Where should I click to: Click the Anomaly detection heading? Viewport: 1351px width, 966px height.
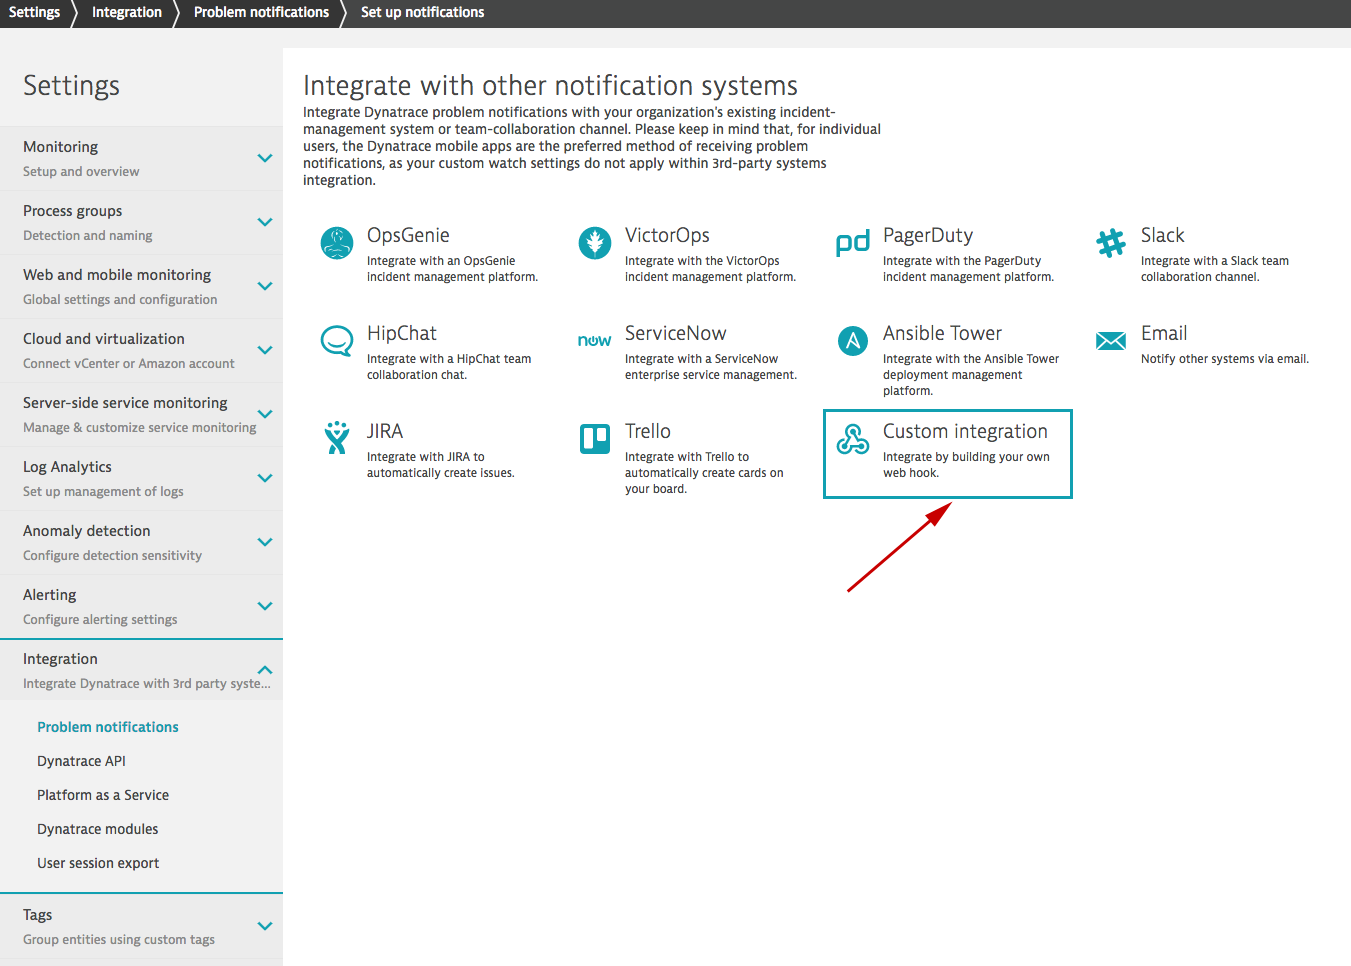(x=87, y=531)
